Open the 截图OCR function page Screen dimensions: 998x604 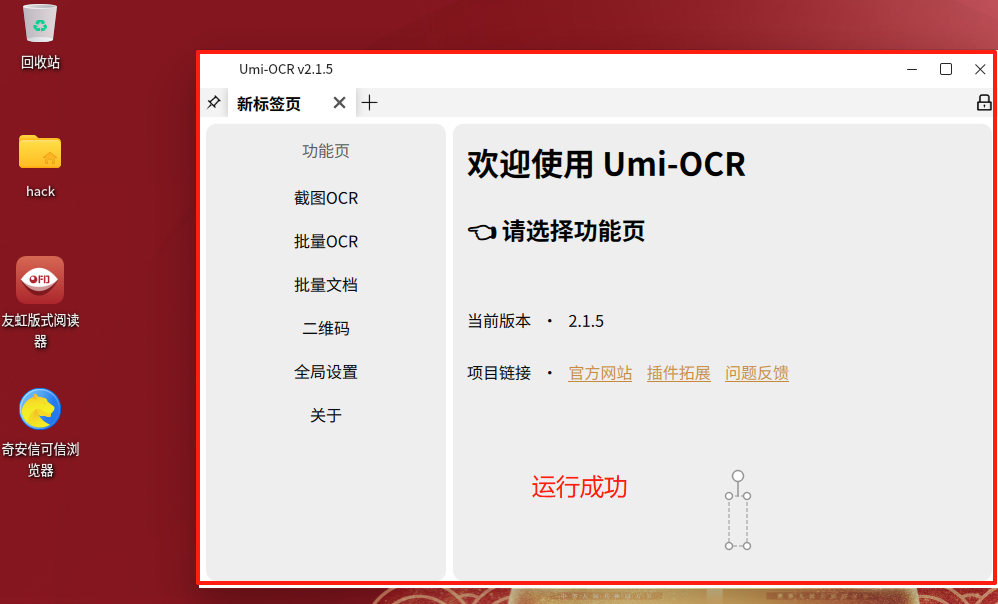click(326, 198)
